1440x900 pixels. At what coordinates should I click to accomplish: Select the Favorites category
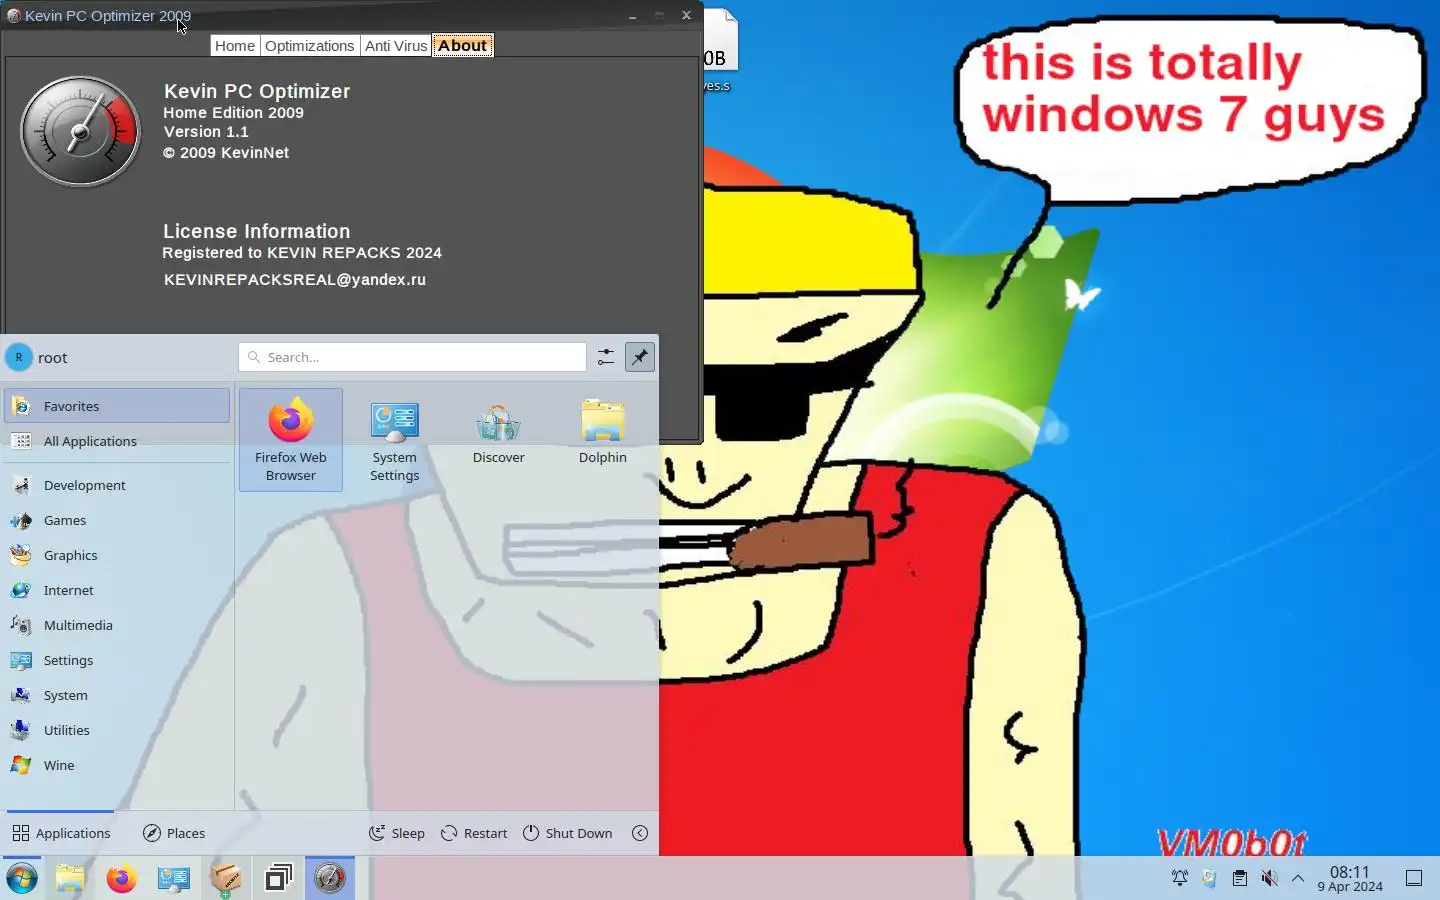tap(117, 406)
